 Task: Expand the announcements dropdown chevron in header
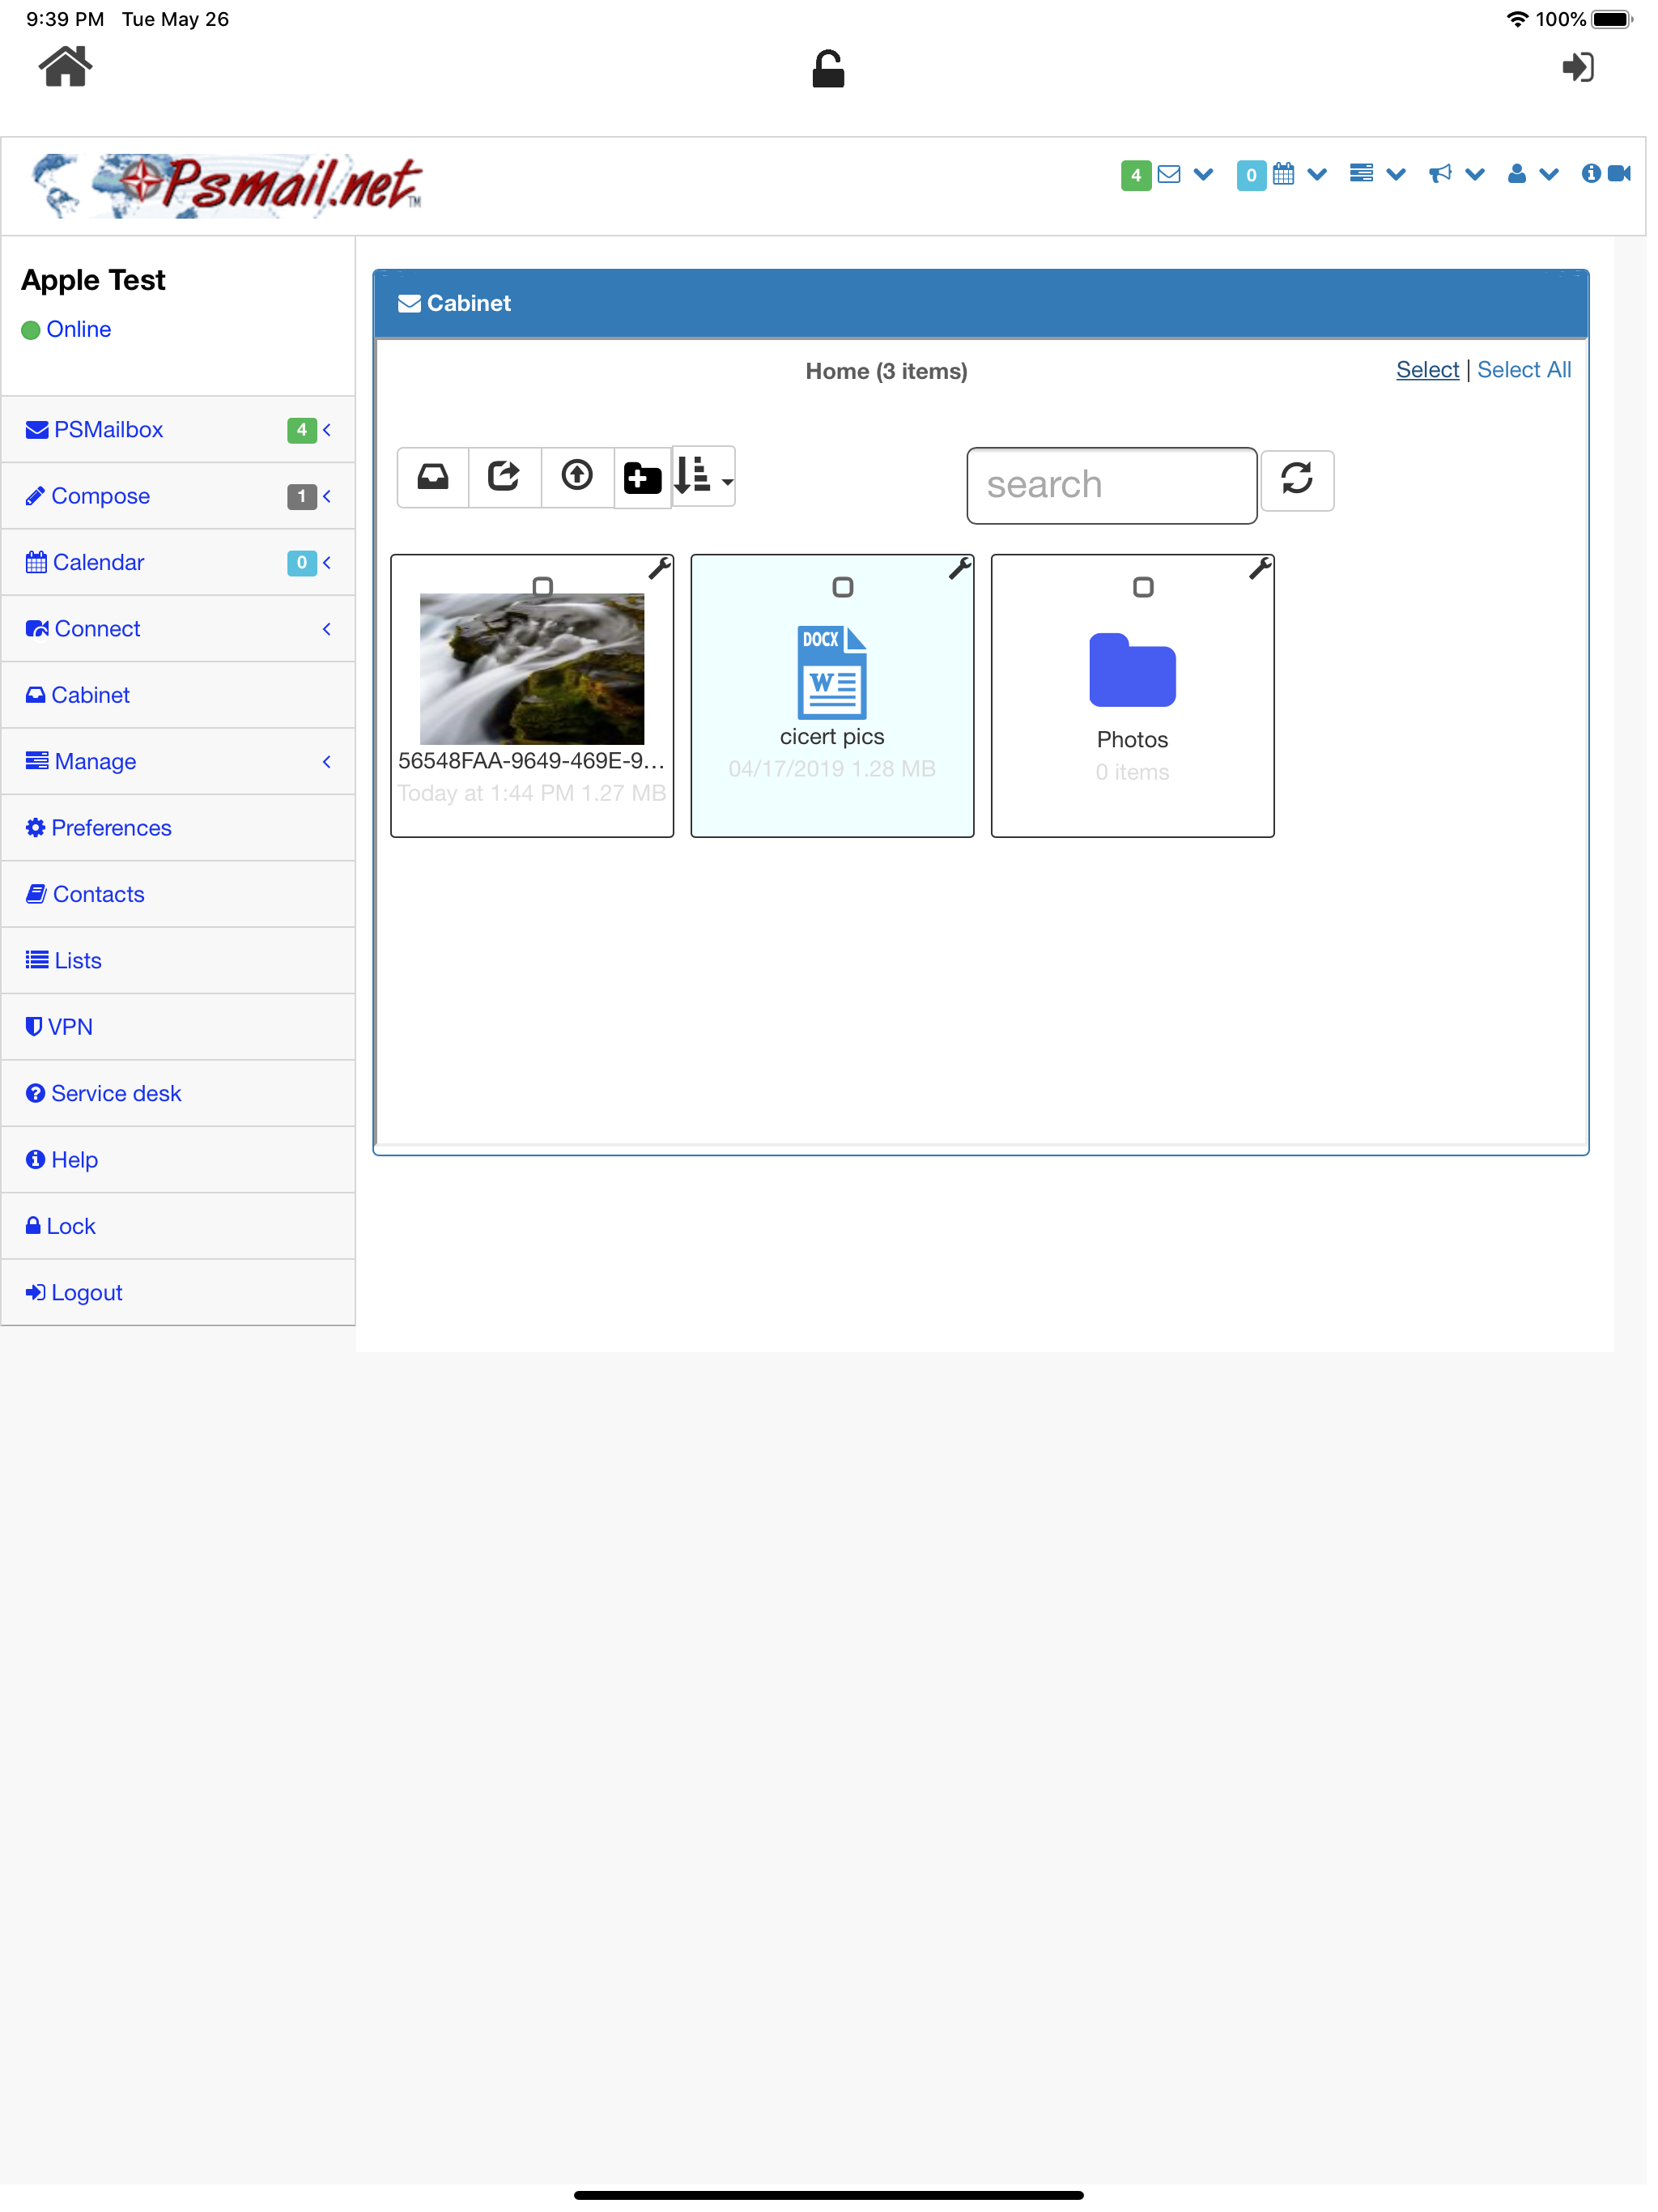click(x=1474, y=174)
